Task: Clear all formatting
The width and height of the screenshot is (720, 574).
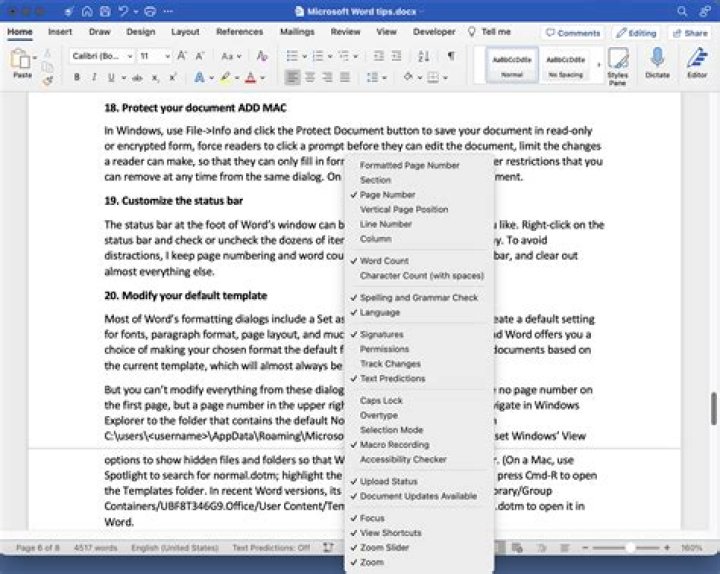Action: point(262,56)
